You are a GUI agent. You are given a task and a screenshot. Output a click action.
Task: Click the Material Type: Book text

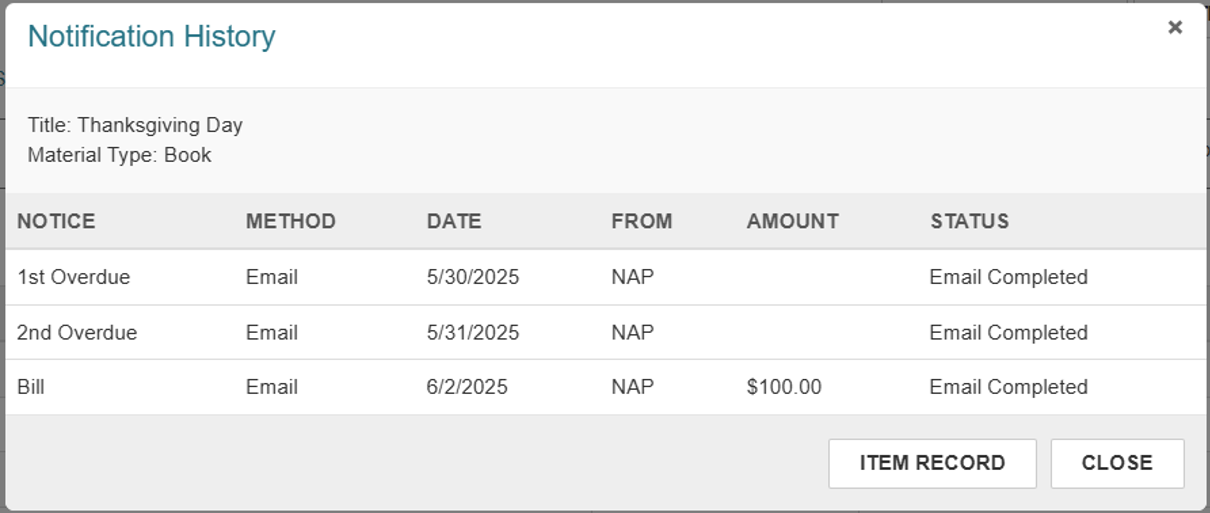[x=119, y=155]
